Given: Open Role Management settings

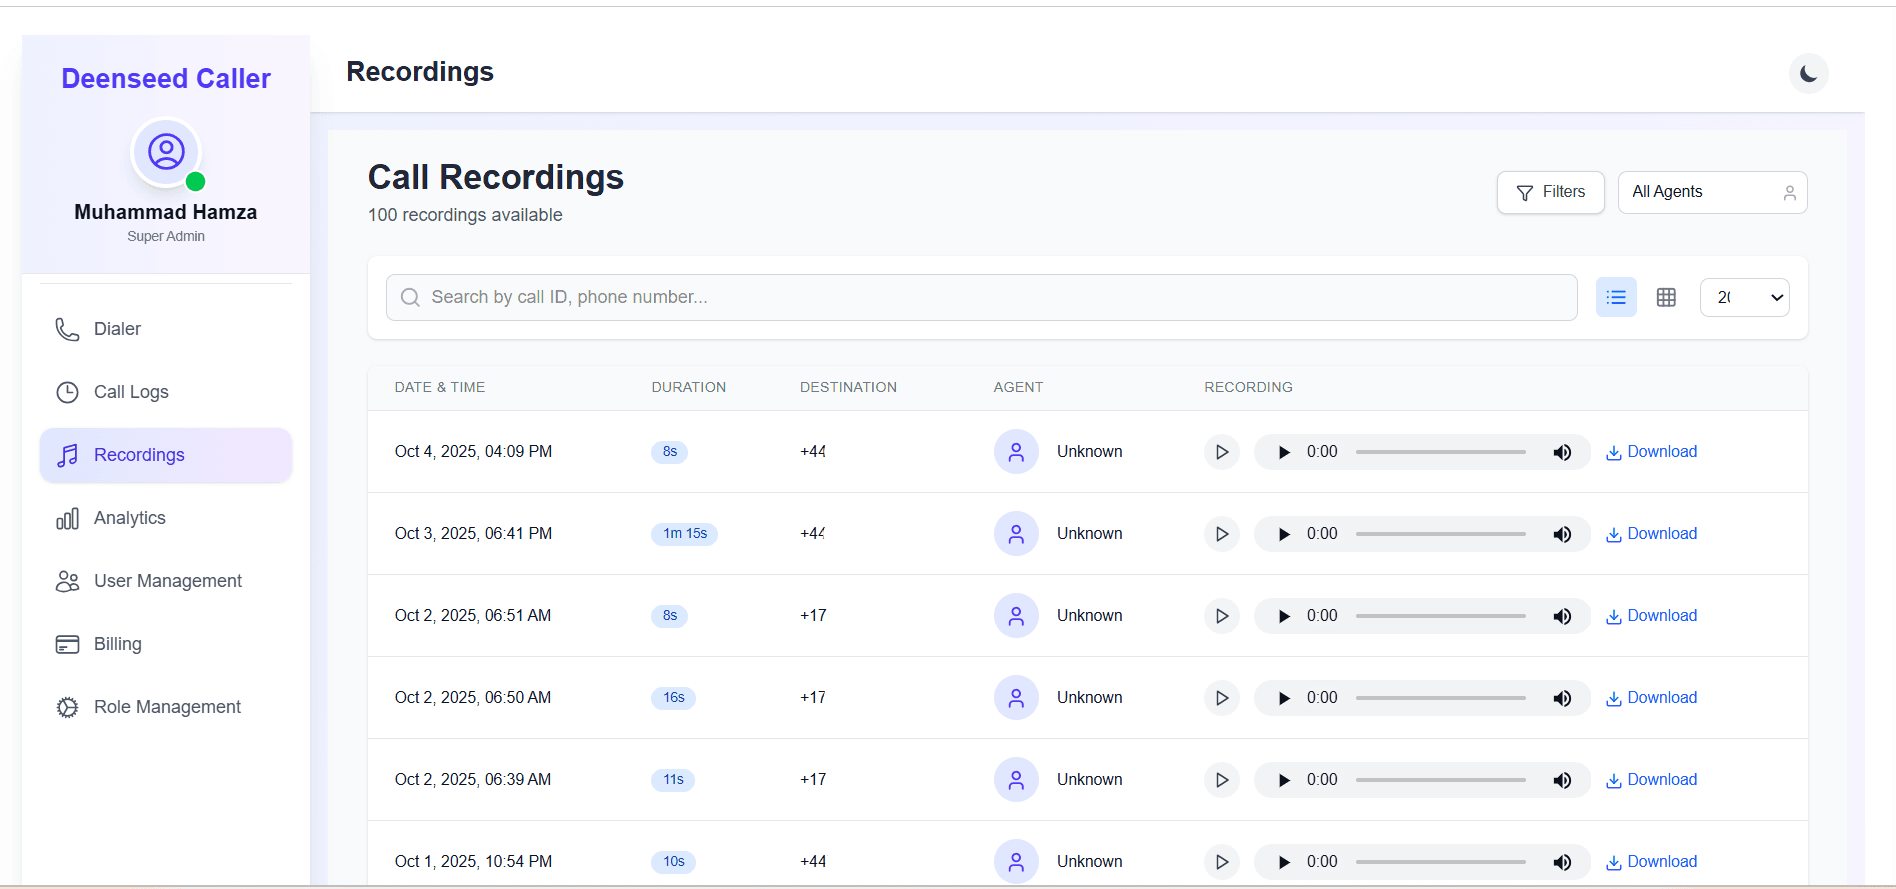Looking at the screenshot, I should [x=166, y=707].
